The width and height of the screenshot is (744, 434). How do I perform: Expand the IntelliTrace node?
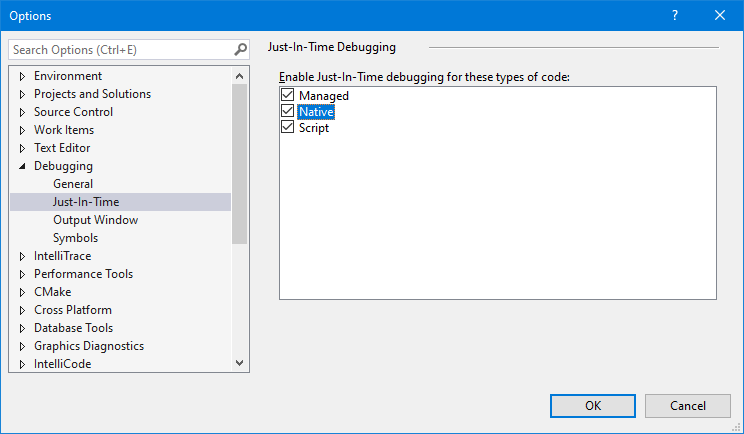point(22,257)
